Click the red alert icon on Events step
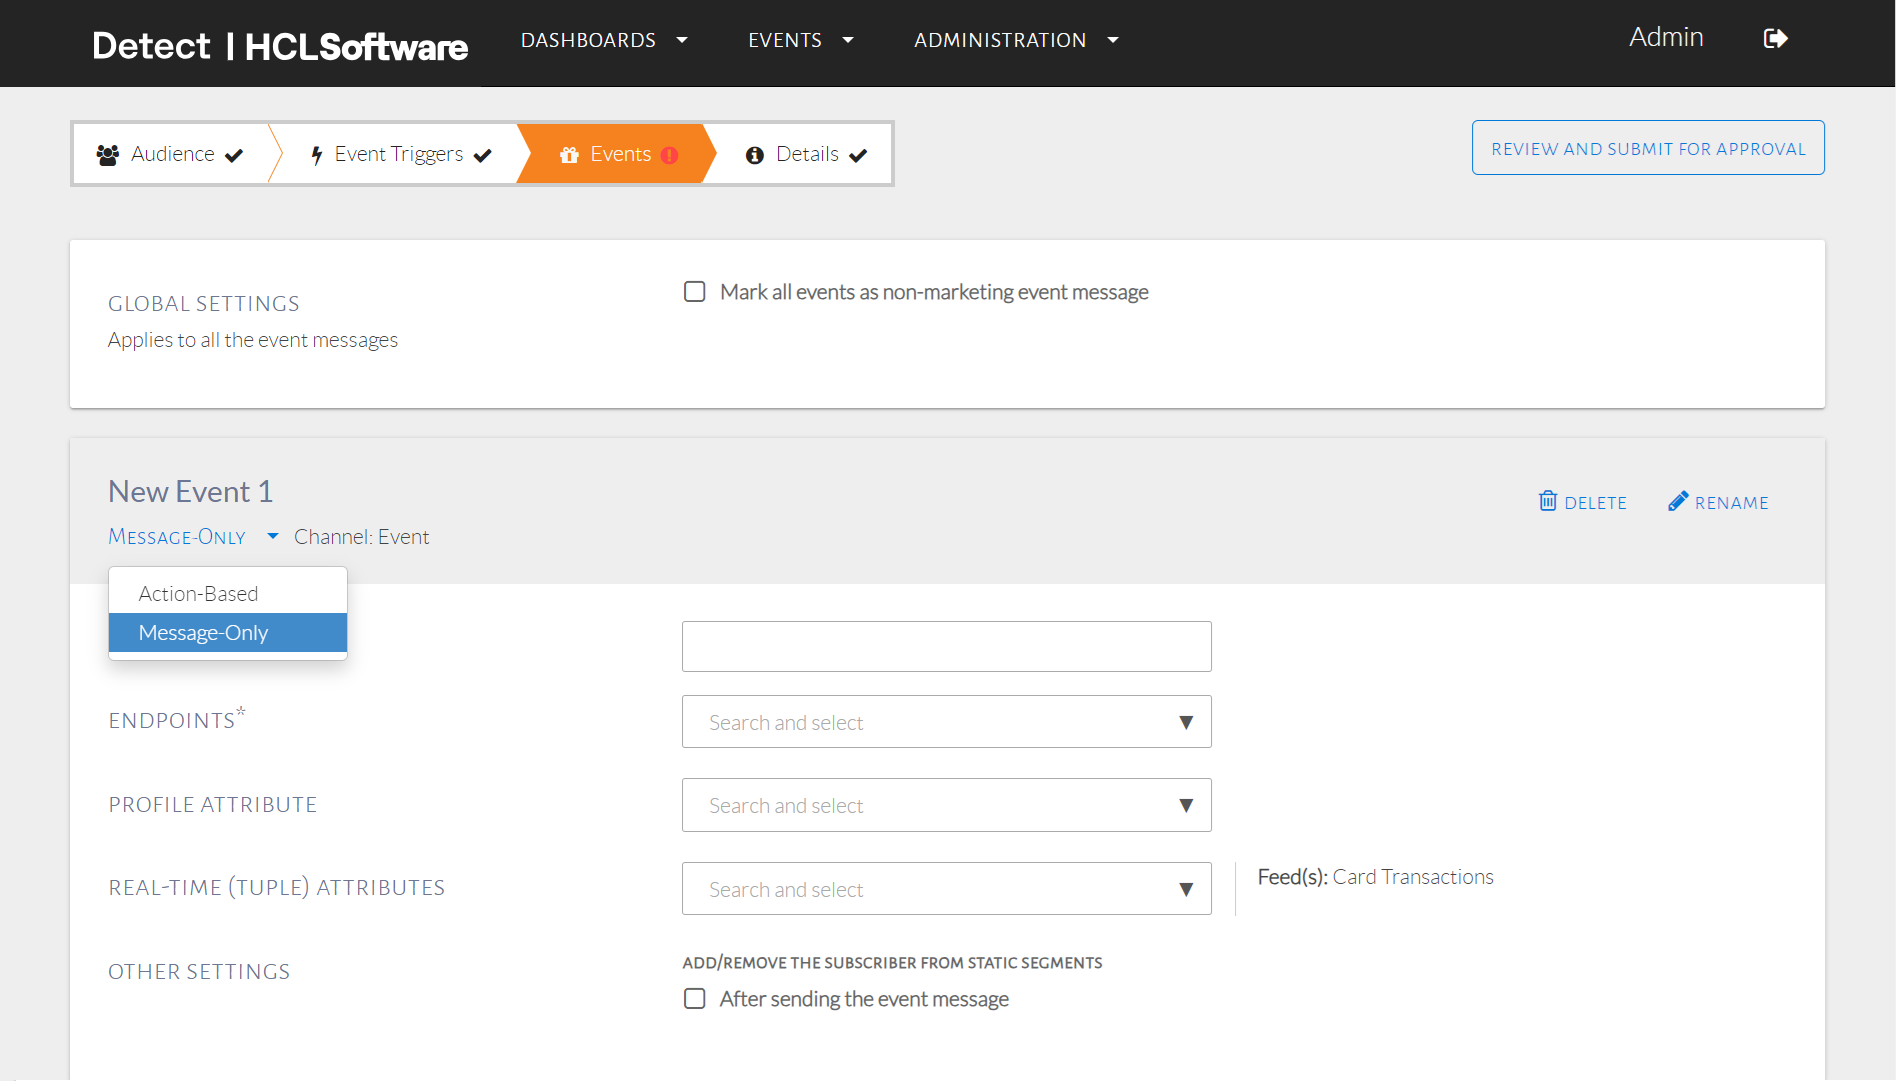Image resolution: width=1896 pixels, height=1081 pixels. [x=670, y=155]
